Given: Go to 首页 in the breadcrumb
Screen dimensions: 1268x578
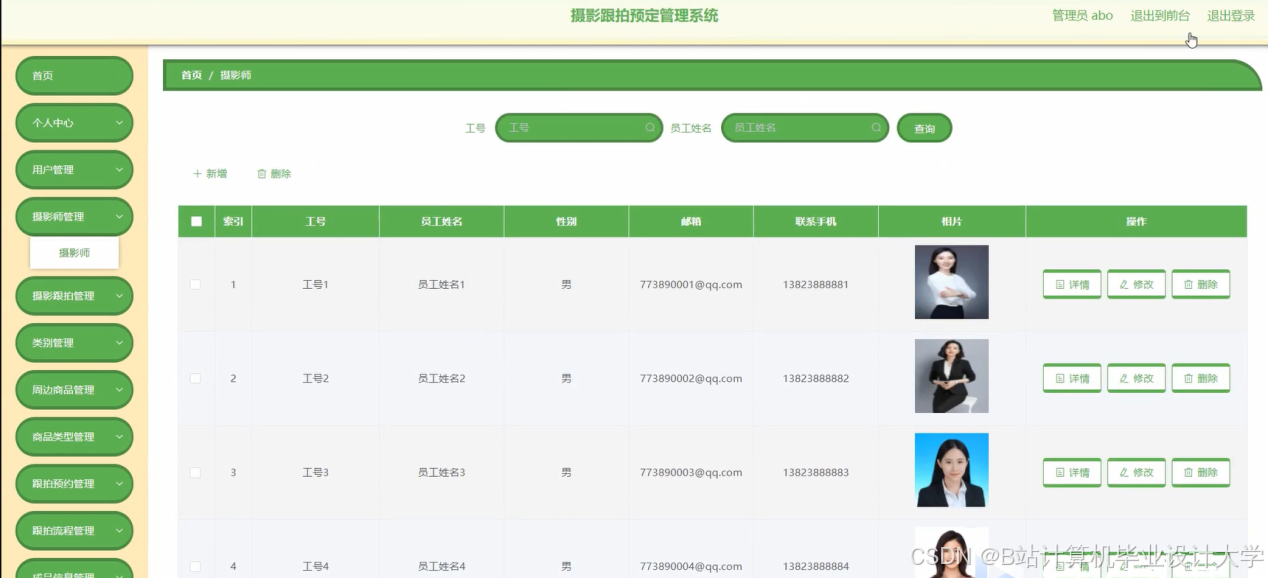Looking at the screenshot, I should click(x=191, y=75).
